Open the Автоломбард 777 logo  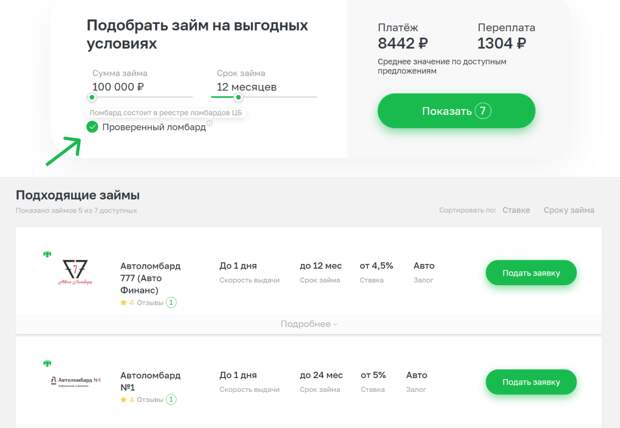pos(75,272)
